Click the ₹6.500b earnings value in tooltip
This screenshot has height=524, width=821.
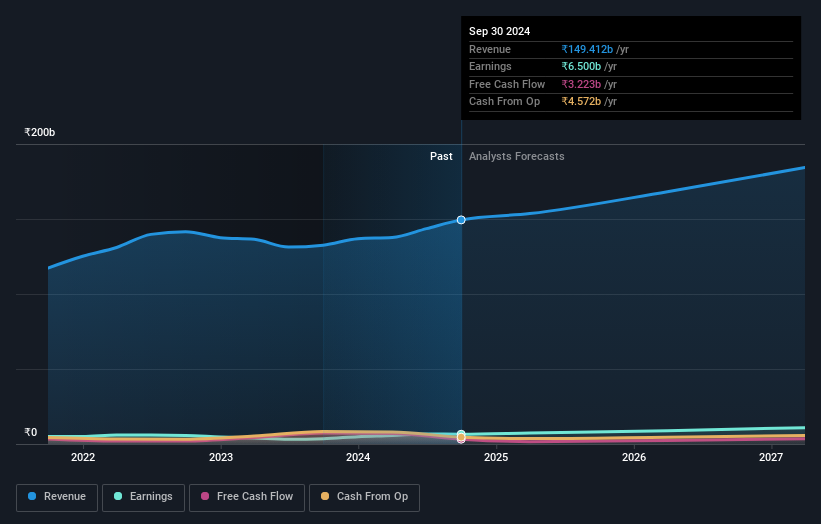pos(581,66)
